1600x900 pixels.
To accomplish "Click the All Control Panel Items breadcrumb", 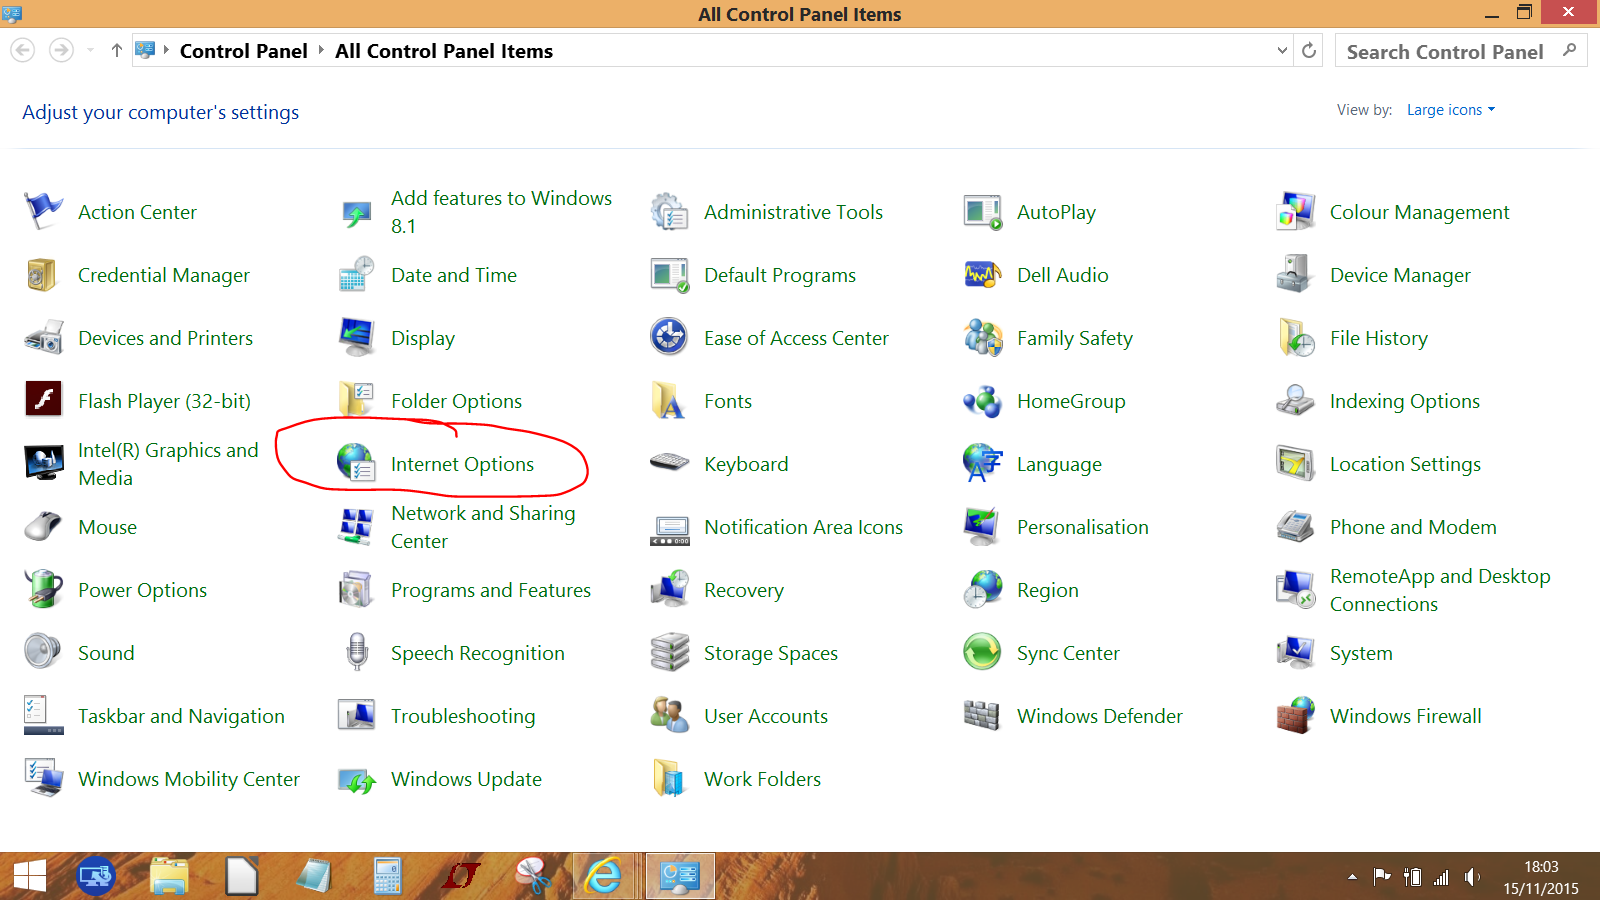I will coord(443,51).
